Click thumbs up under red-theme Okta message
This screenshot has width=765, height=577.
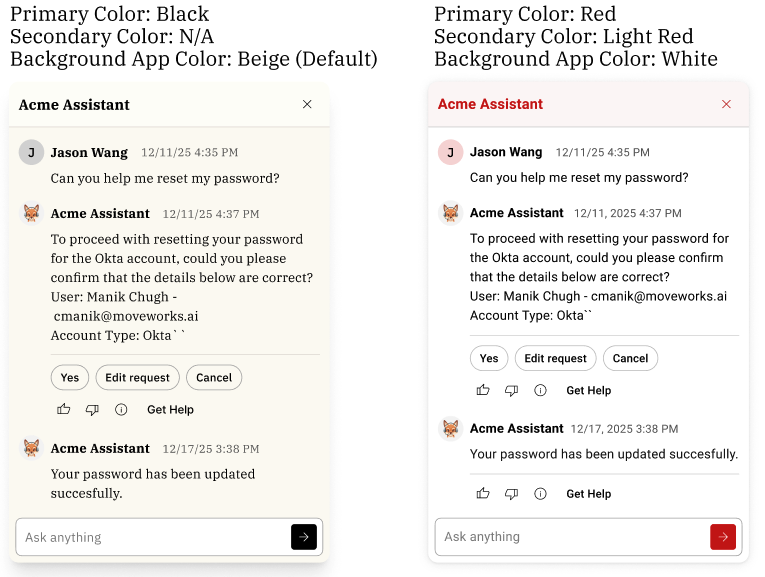(483, 390)
